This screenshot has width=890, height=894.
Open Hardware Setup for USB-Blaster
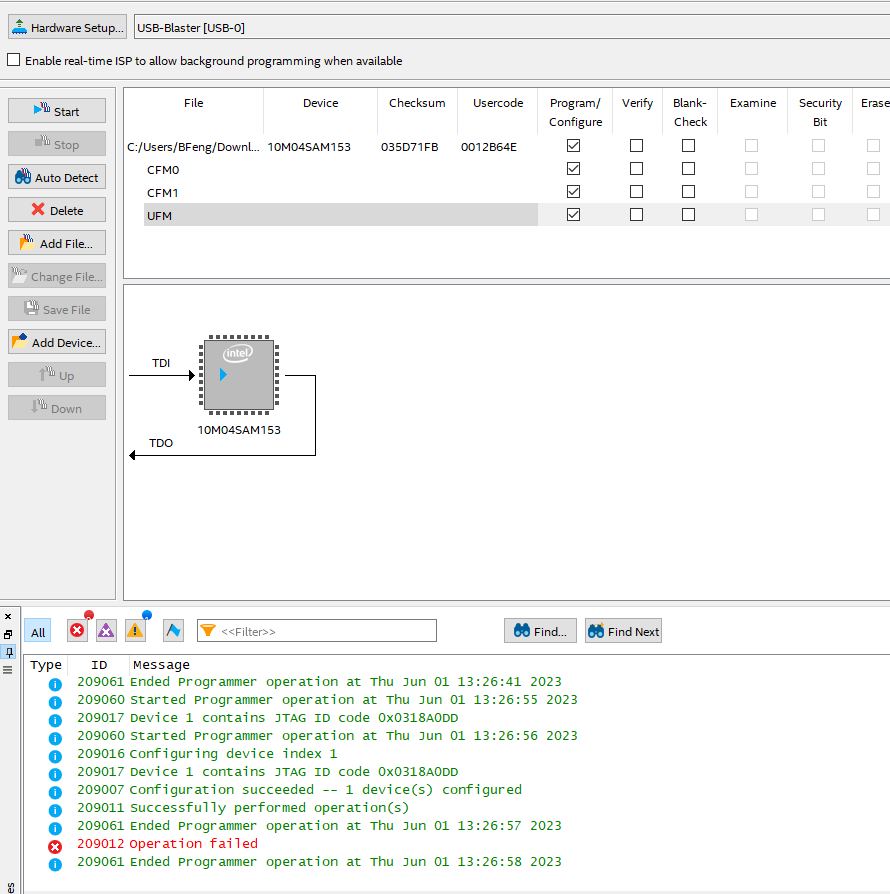coord(68,28)
